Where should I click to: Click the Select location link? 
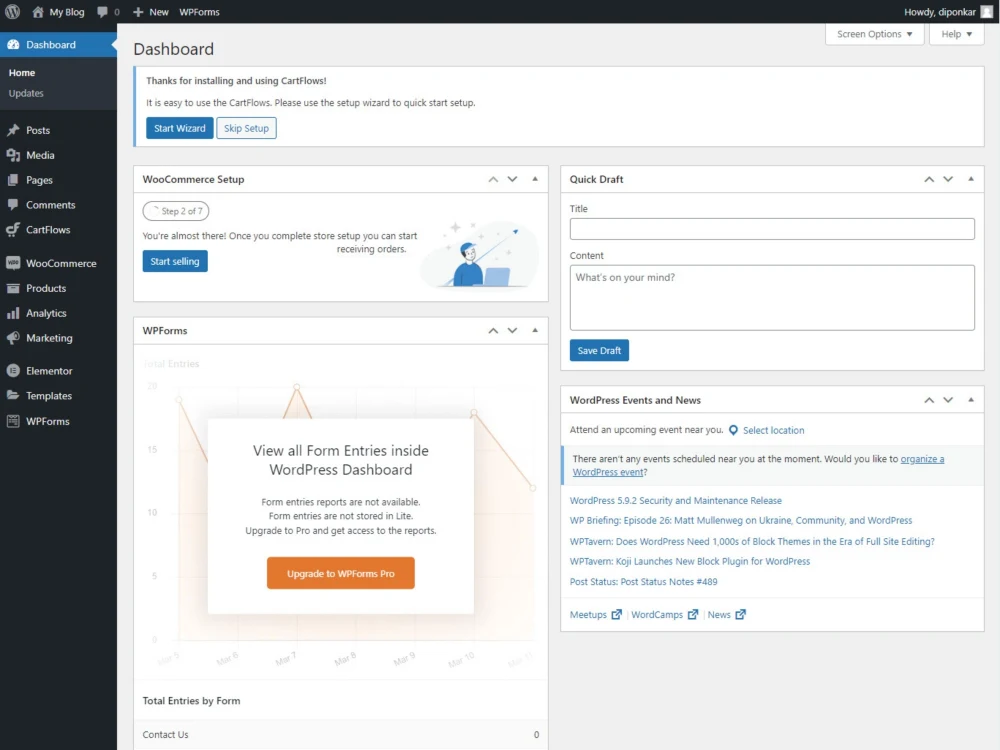(773, 430)
